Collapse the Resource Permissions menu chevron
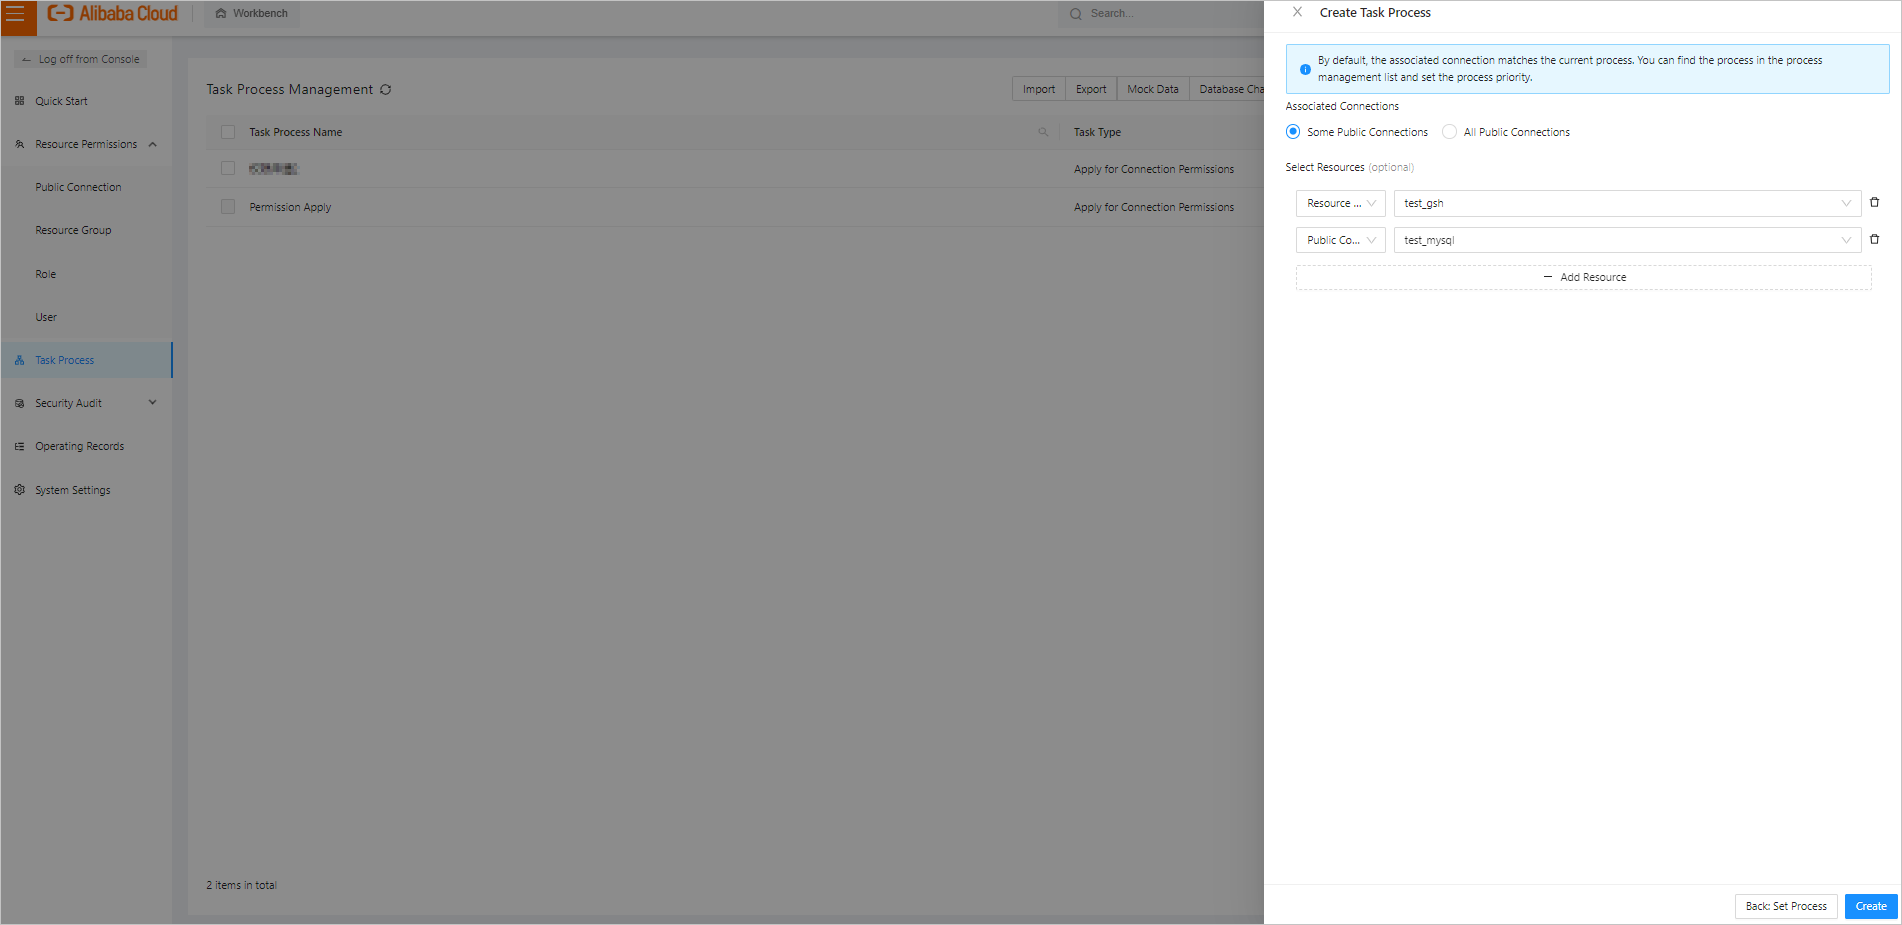 tap(153, 144)
